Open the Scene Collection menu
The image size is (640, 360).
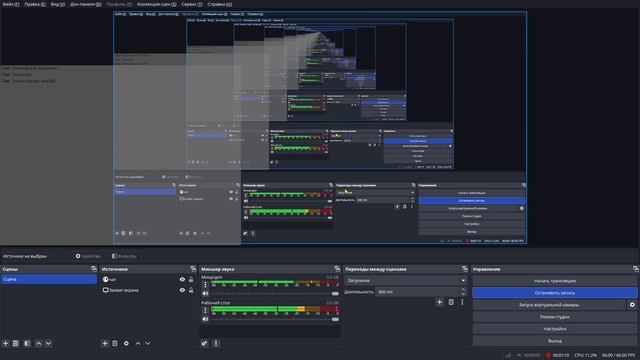pos(157,4)
